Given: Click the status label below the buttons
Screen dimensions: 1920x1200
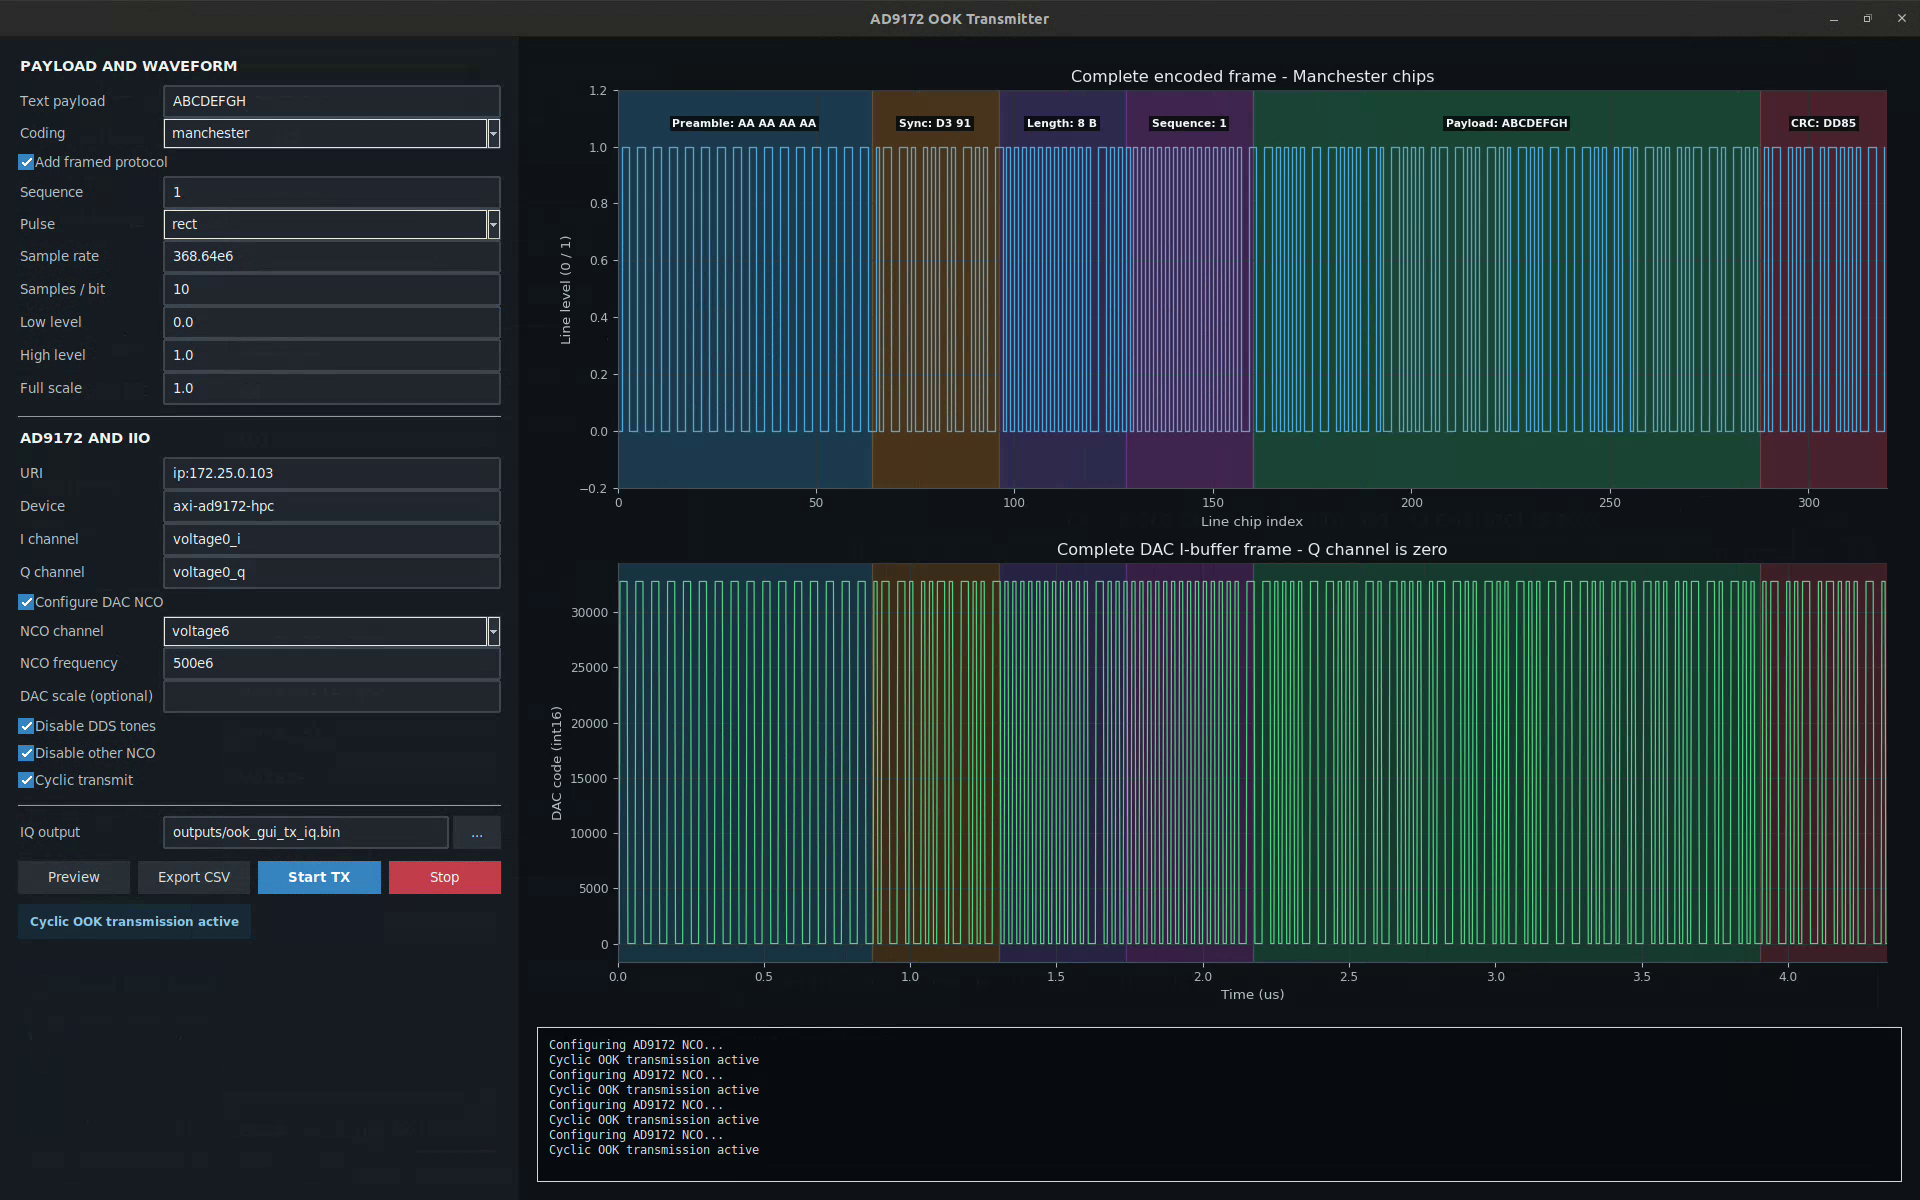Looking at the screenshot, I should (134, 922).
